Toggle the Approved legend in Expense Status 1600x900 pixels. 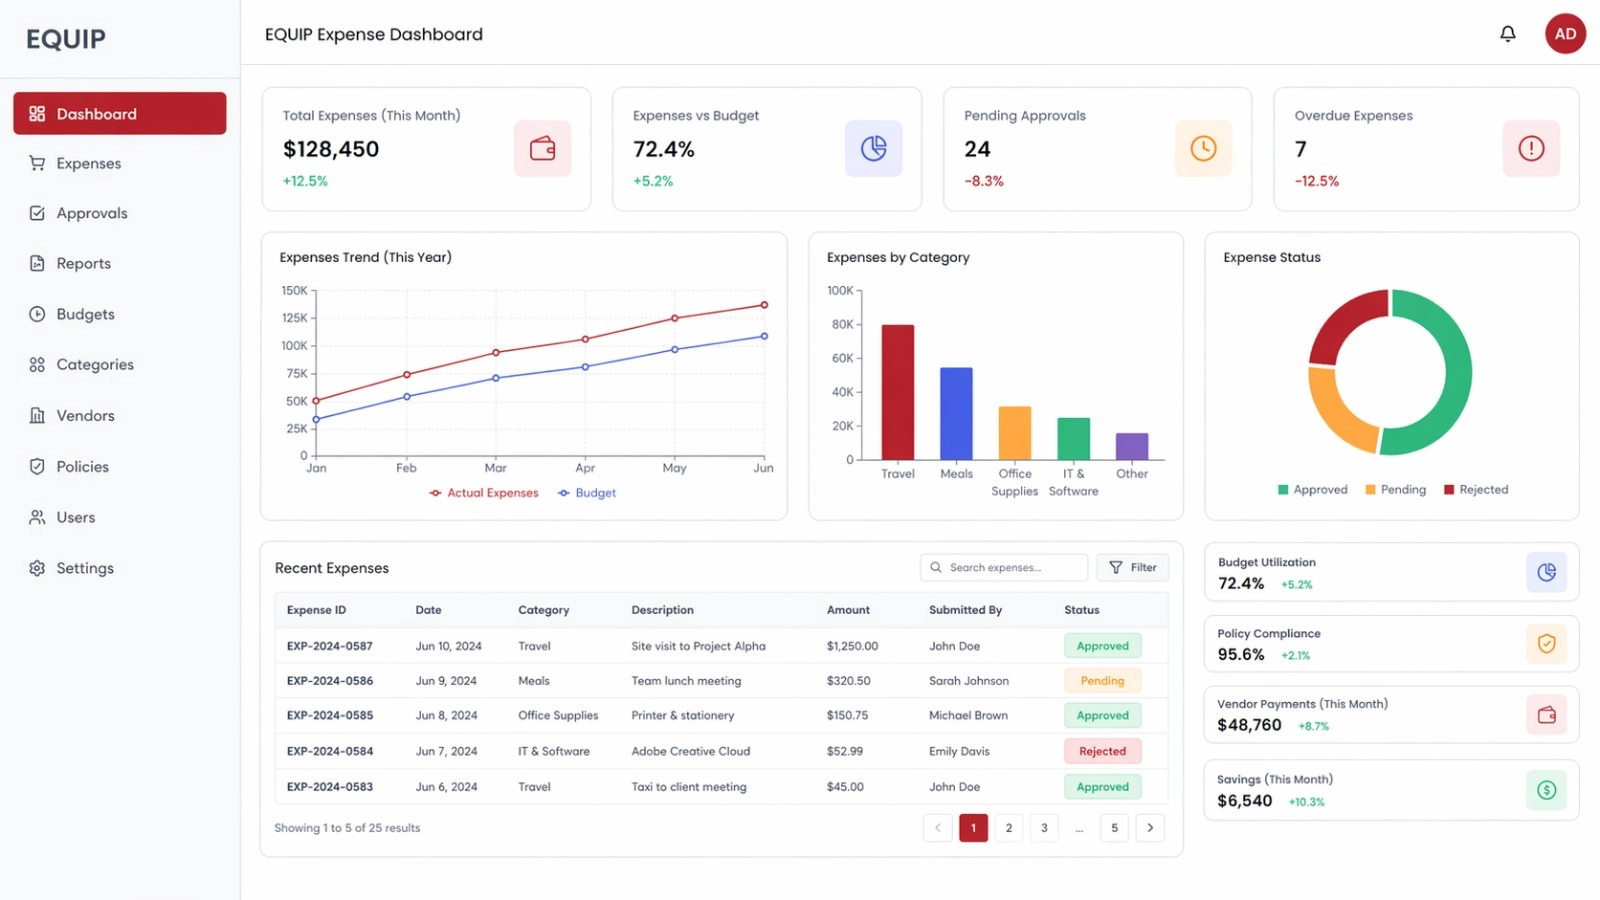[x=1312, y=490]
